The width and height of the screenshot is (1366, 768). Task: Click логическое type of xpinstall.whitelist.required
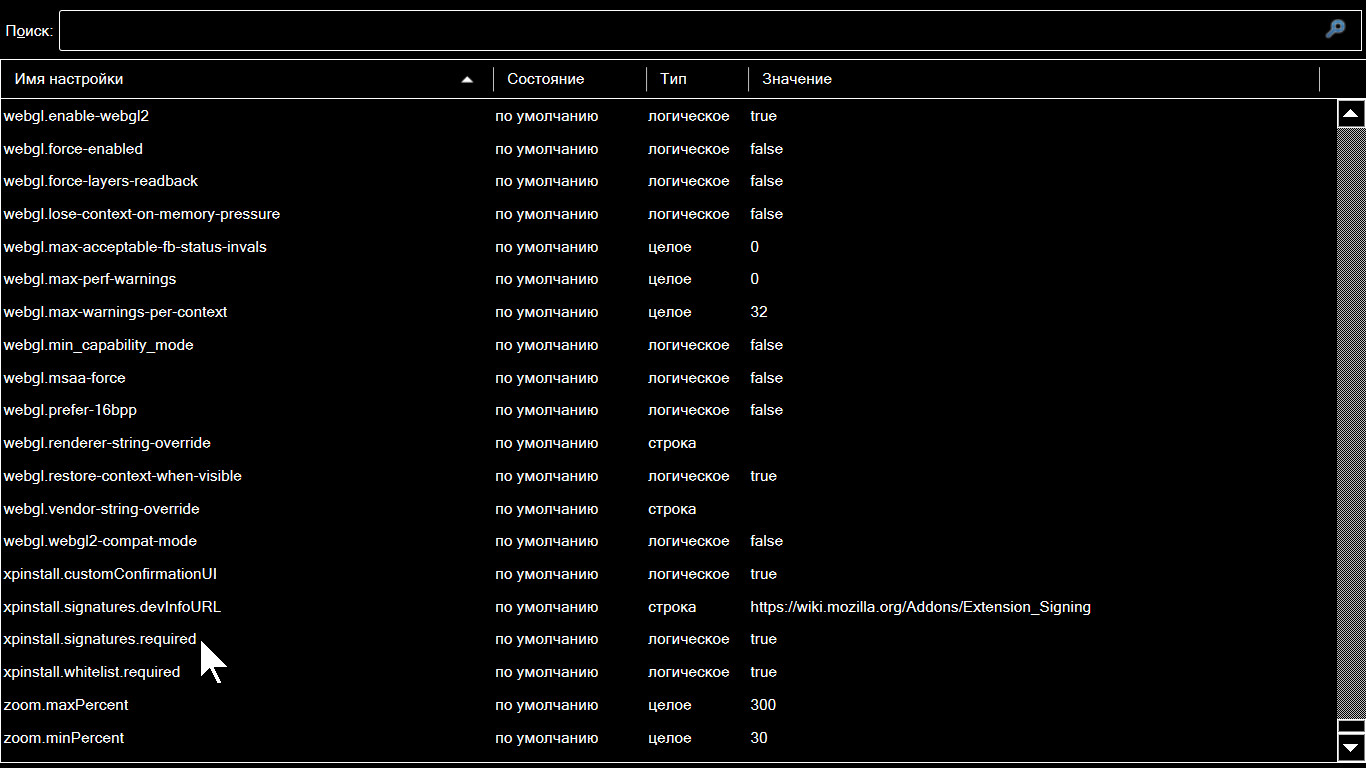[689, 672]
